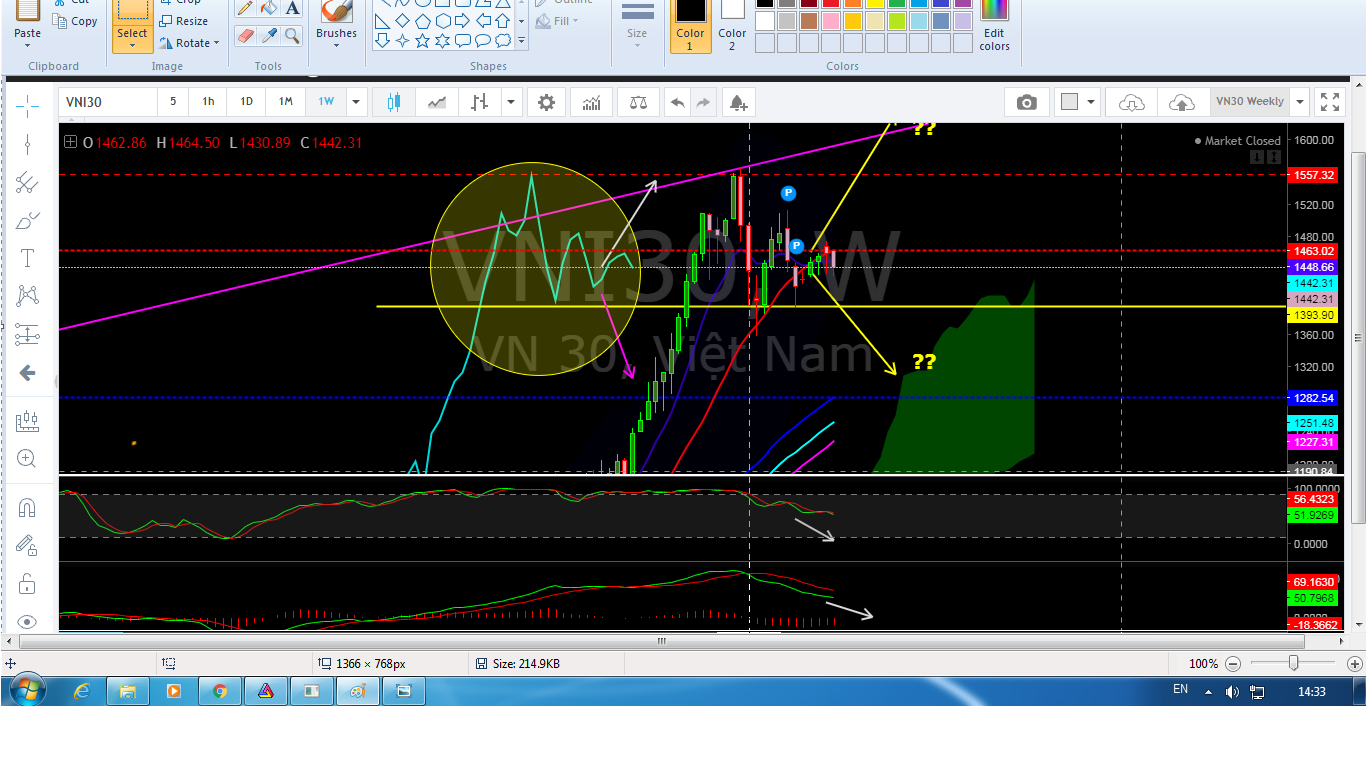Select the text tool in the chart sidebar
This screenshot has width=1366, height=768.
[x=27, y=259]
